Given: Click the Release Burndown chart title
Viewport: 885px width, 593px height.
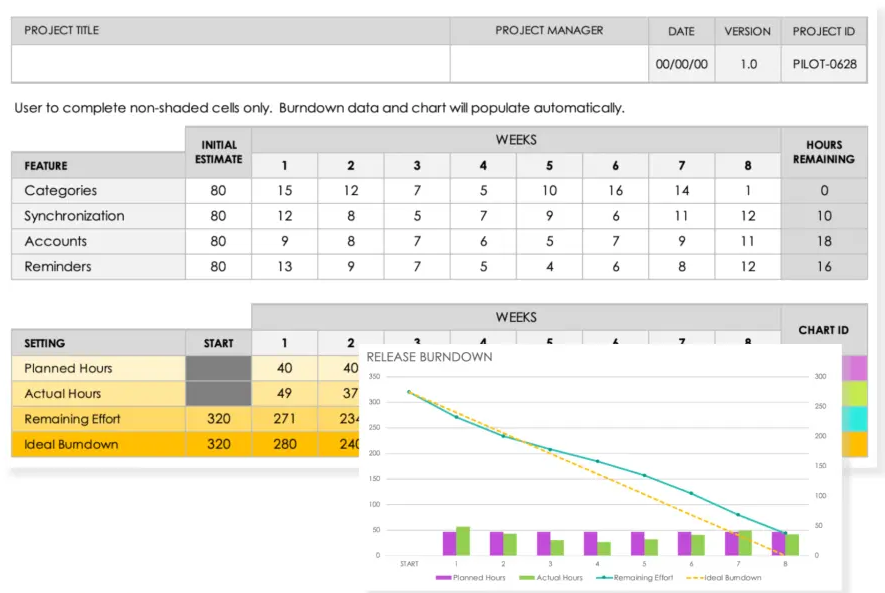Looking at the screenshot, I should click(x=429, y=357).
